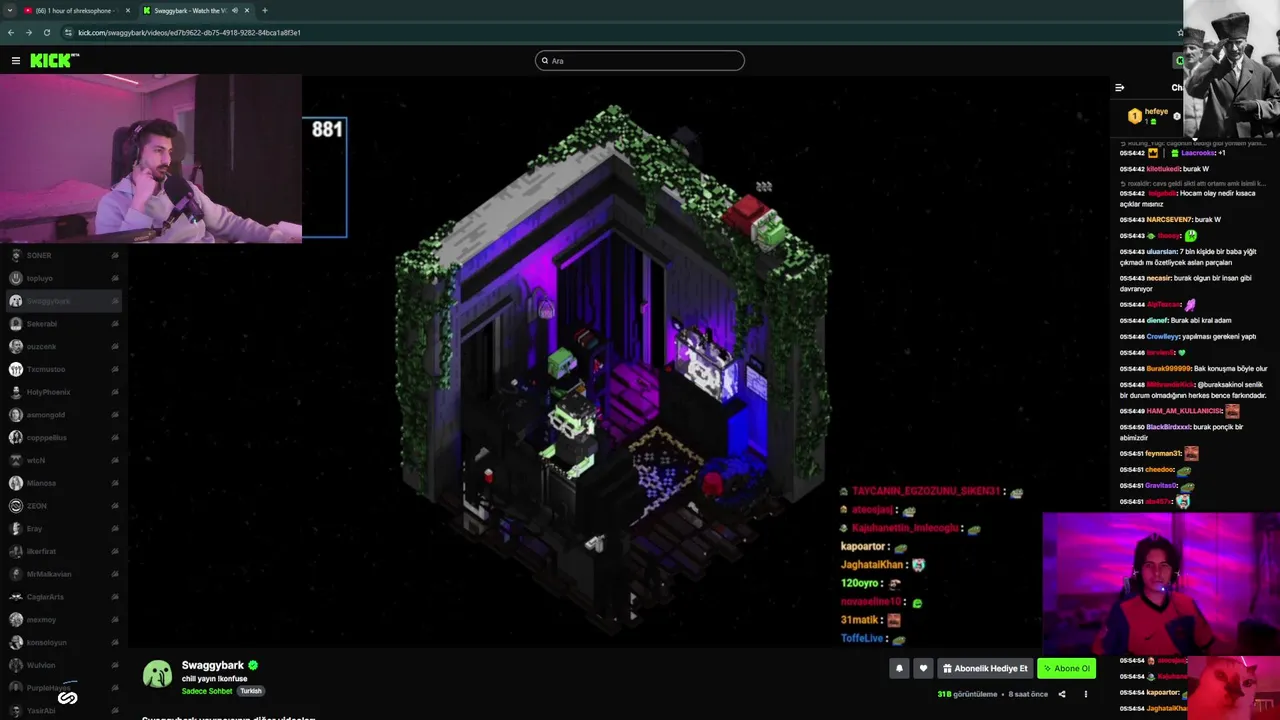
Task: Open Sekerabi channel in sidebar
Action: (62, 324)
